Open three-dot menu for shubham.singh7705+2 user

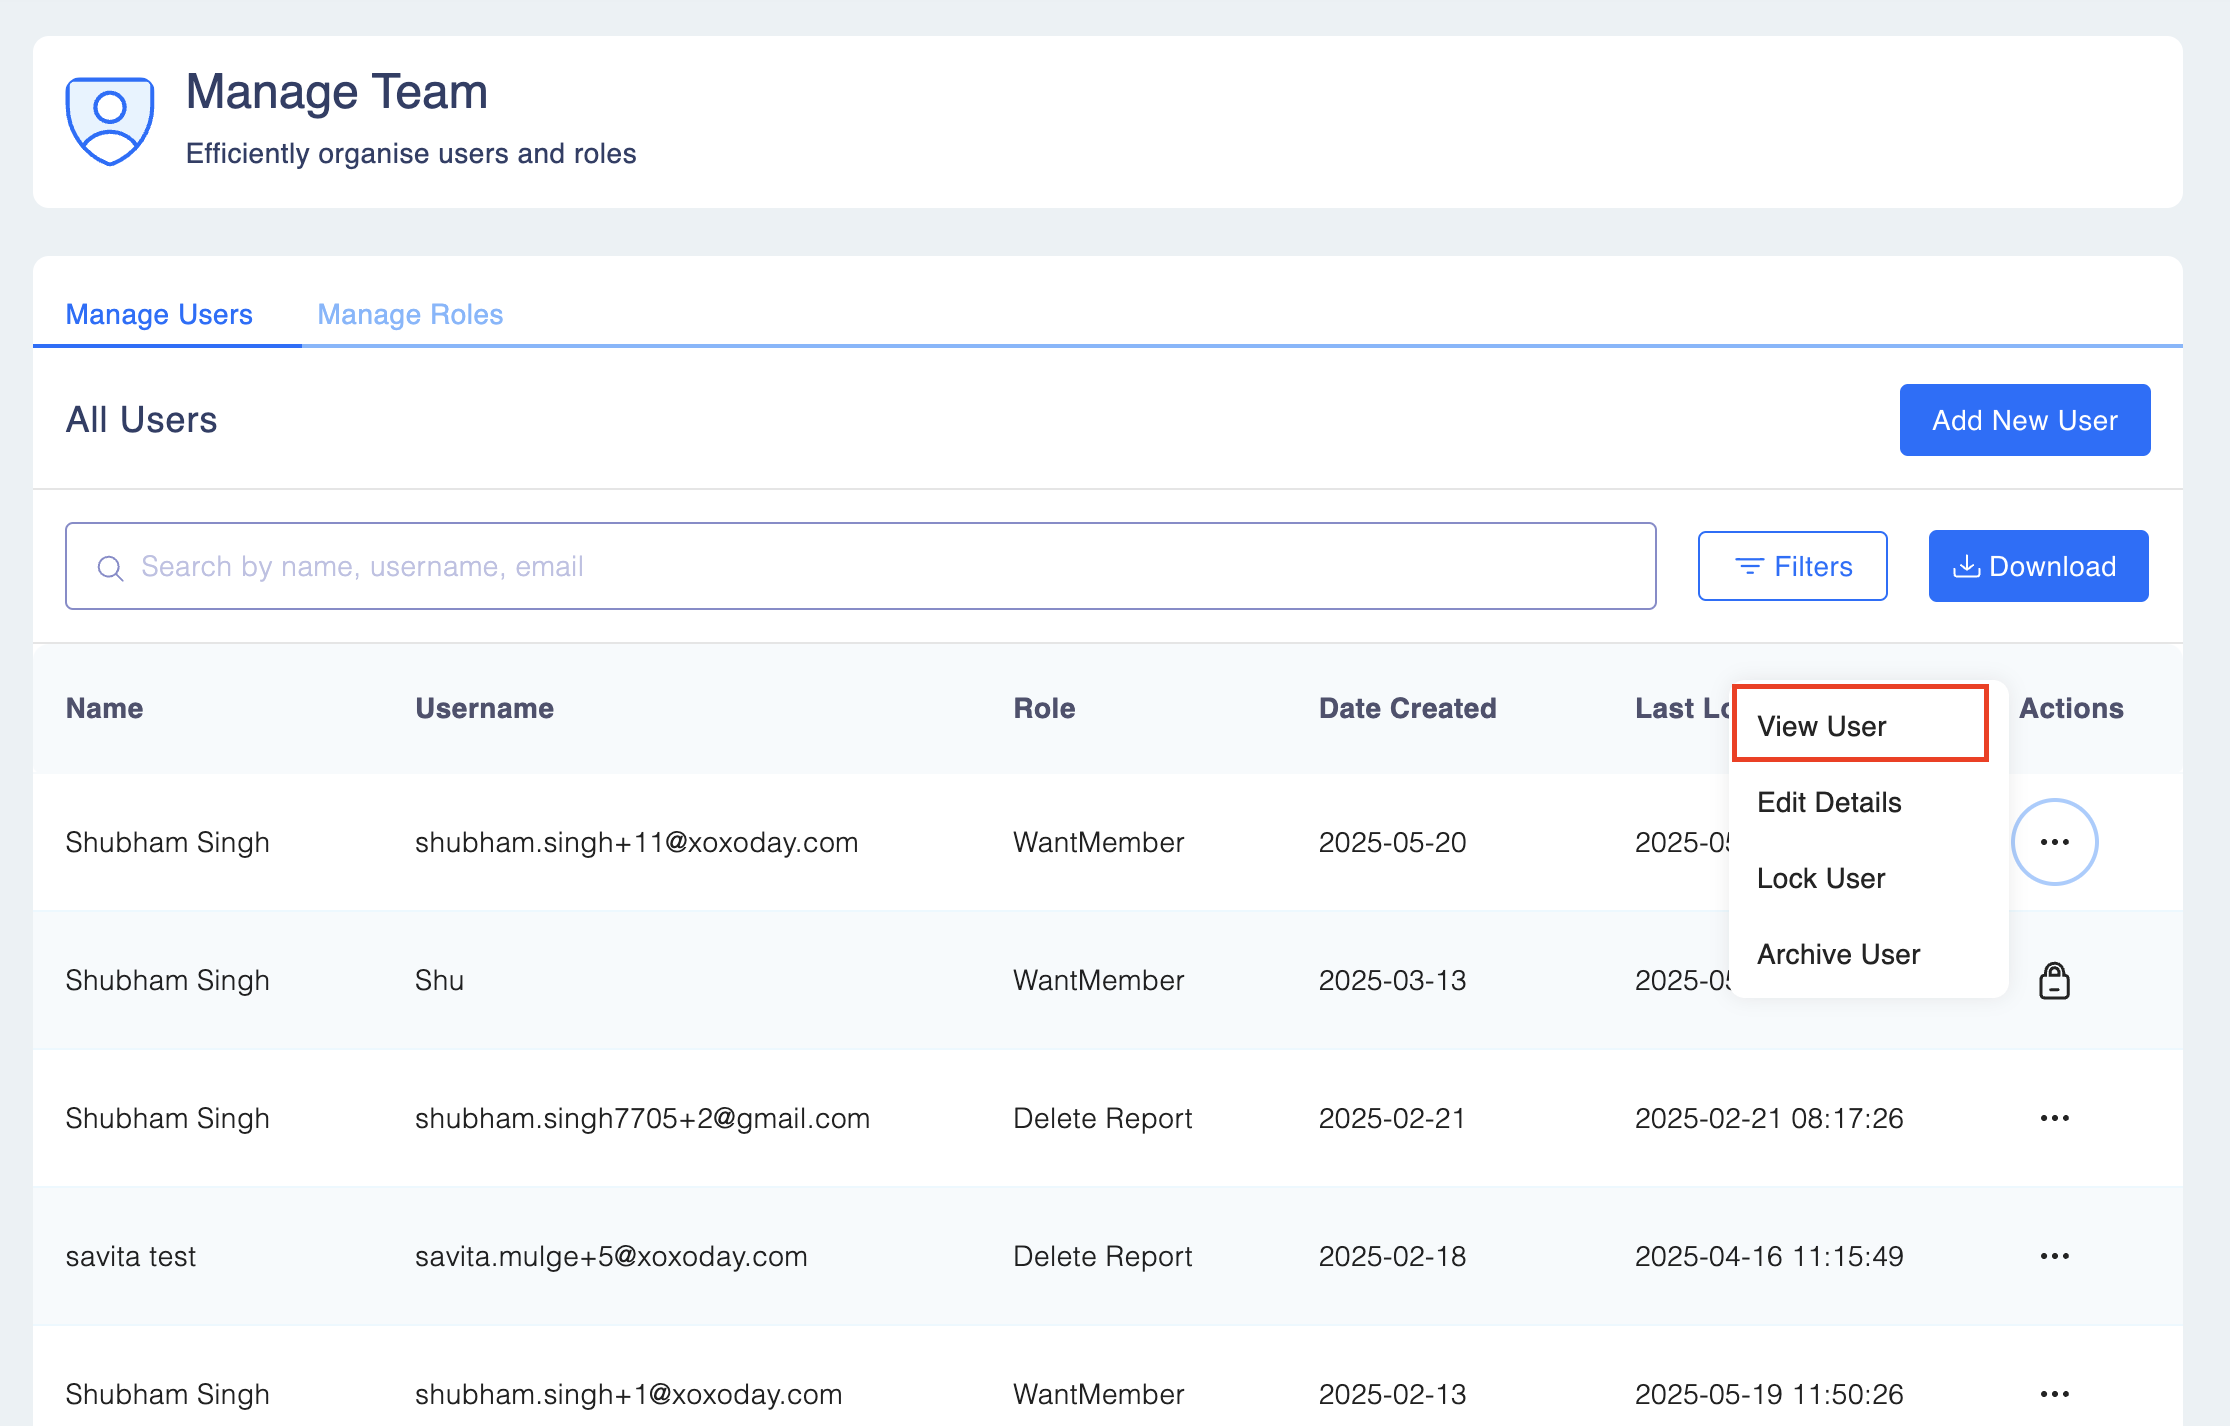point(2054,1118)
